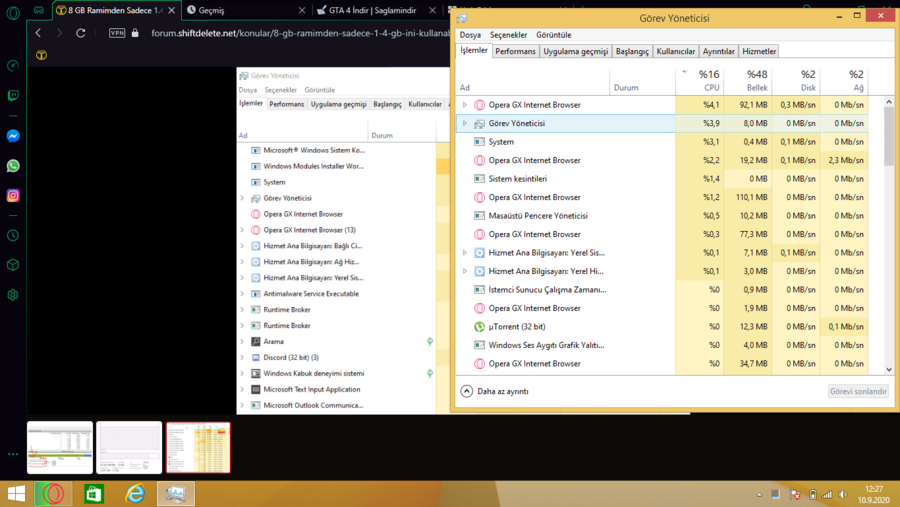The height and width of the screenshot is (507, 900).
Task: Sort processes by Bellek column header
Action: (x=748, y=81)
